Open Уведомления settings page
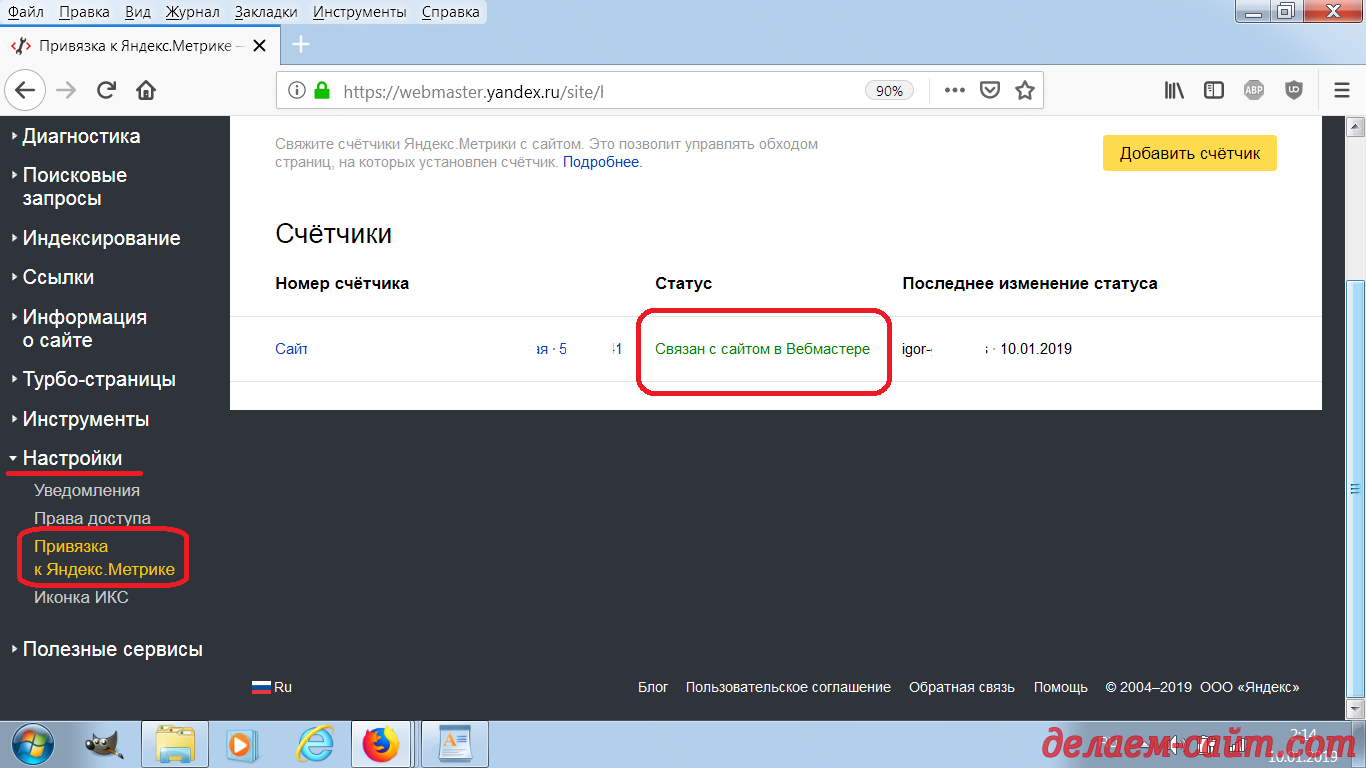 pos(87,490)
